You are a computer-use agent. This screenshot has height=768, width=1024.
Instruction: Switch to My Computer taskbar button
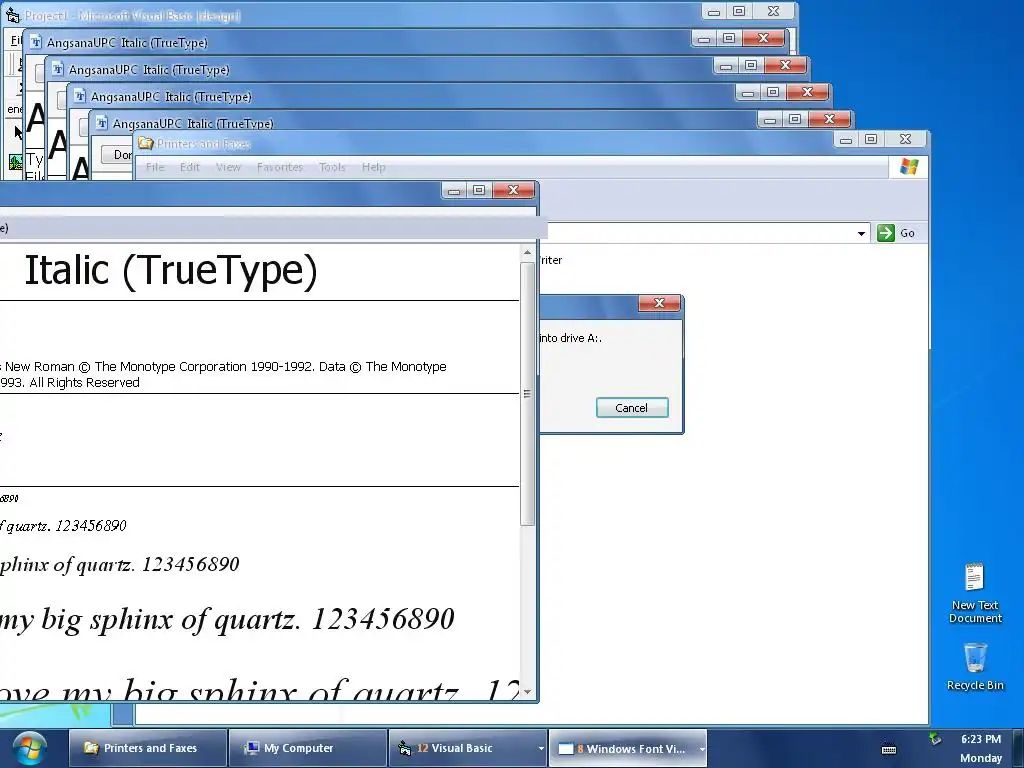pos(308,748)
